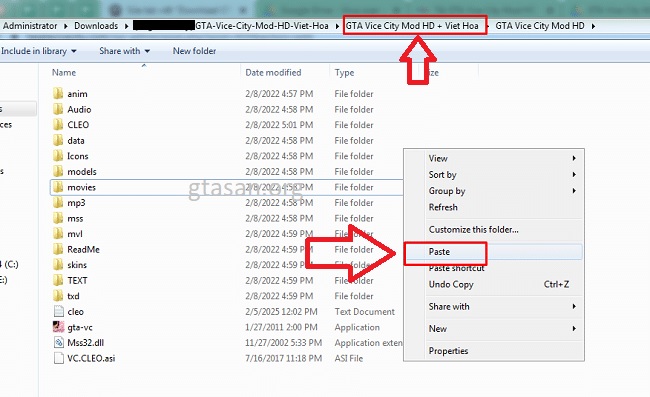Image resolution: width=650 pixels, height=397 pixels.
Task: Sort by the Type column header
Action: tap(344, 73)
